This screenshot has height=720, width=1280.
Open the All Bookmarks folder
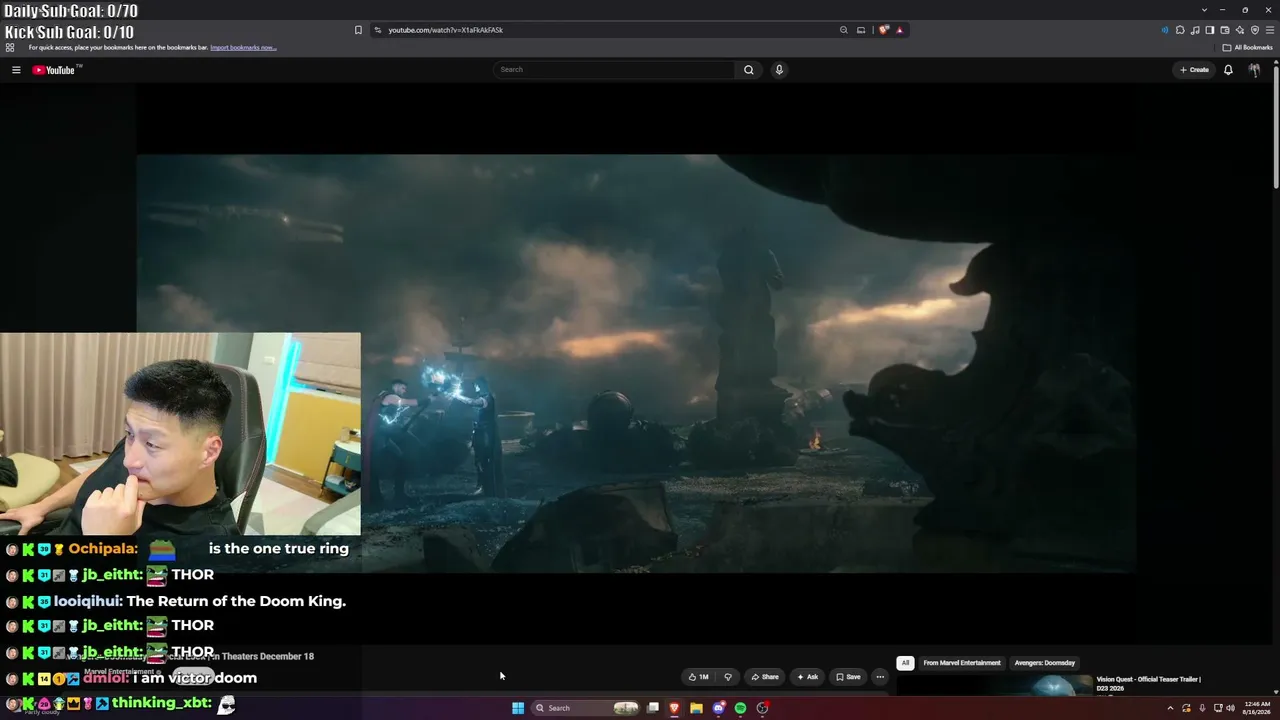coord(1248,47)
